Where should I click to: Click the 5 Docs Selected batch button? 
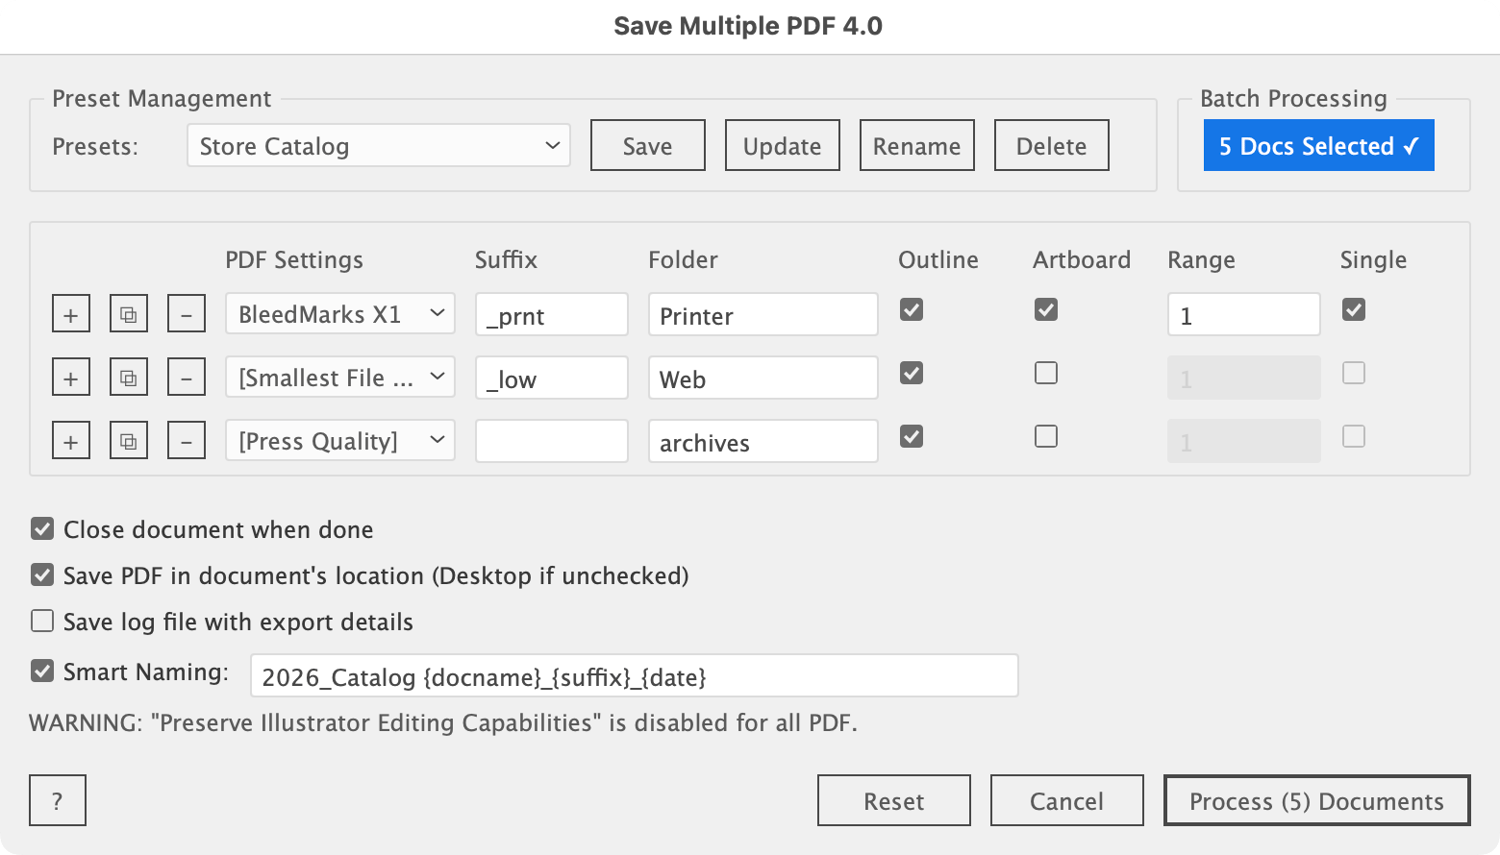1318,146
